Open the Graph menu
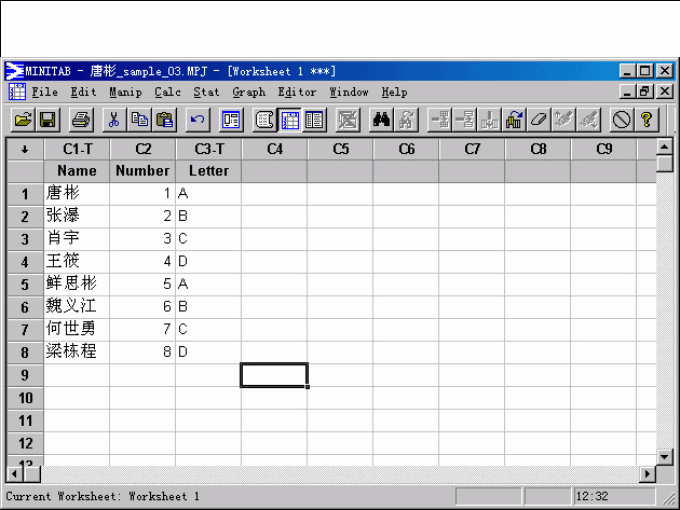The width and height of the screenshot is (680, 510). point(248,92)
